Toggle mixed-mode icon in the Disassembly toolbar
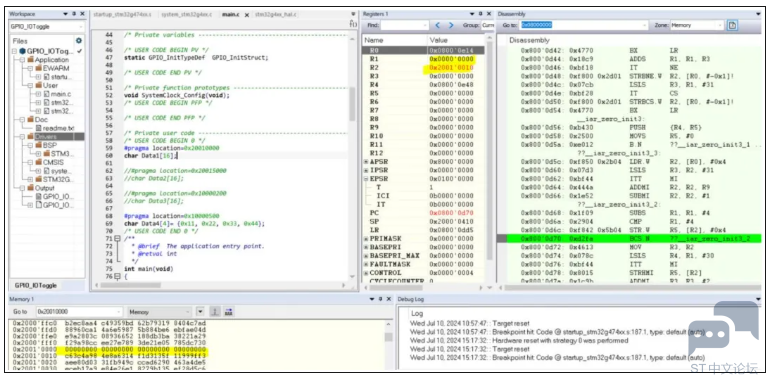This screenshot has width=767, height=384. pyautogui.click(x=732, y=25)
